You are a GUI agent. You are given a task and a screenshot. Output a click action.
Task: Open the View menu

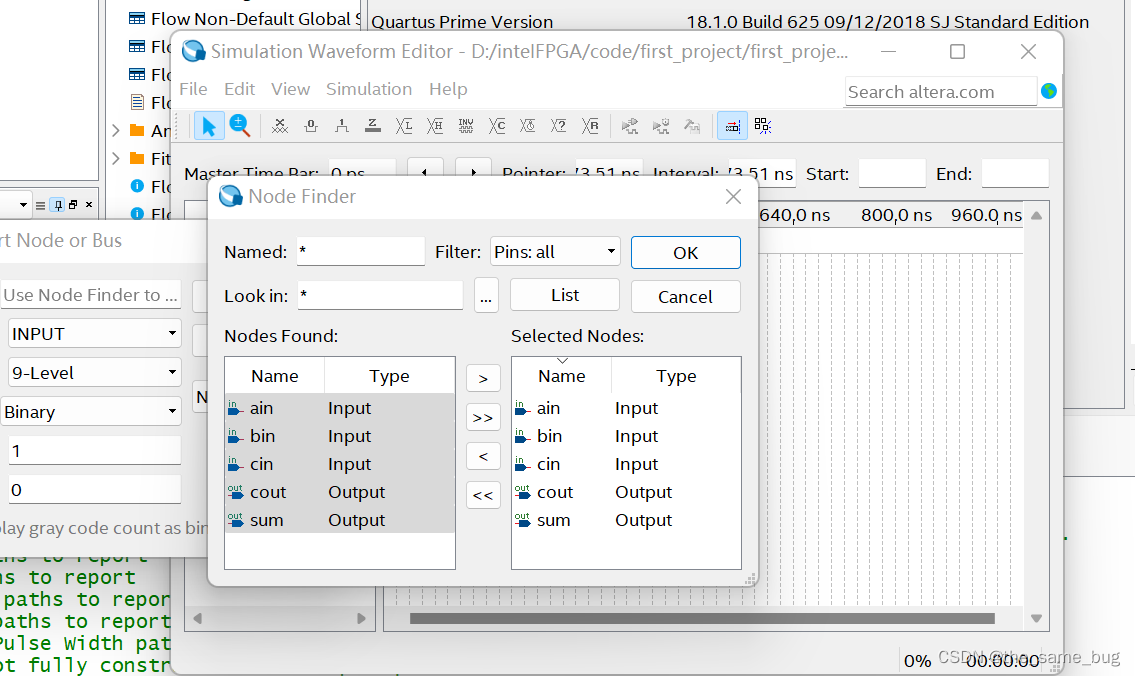click(x=290, y=89)
